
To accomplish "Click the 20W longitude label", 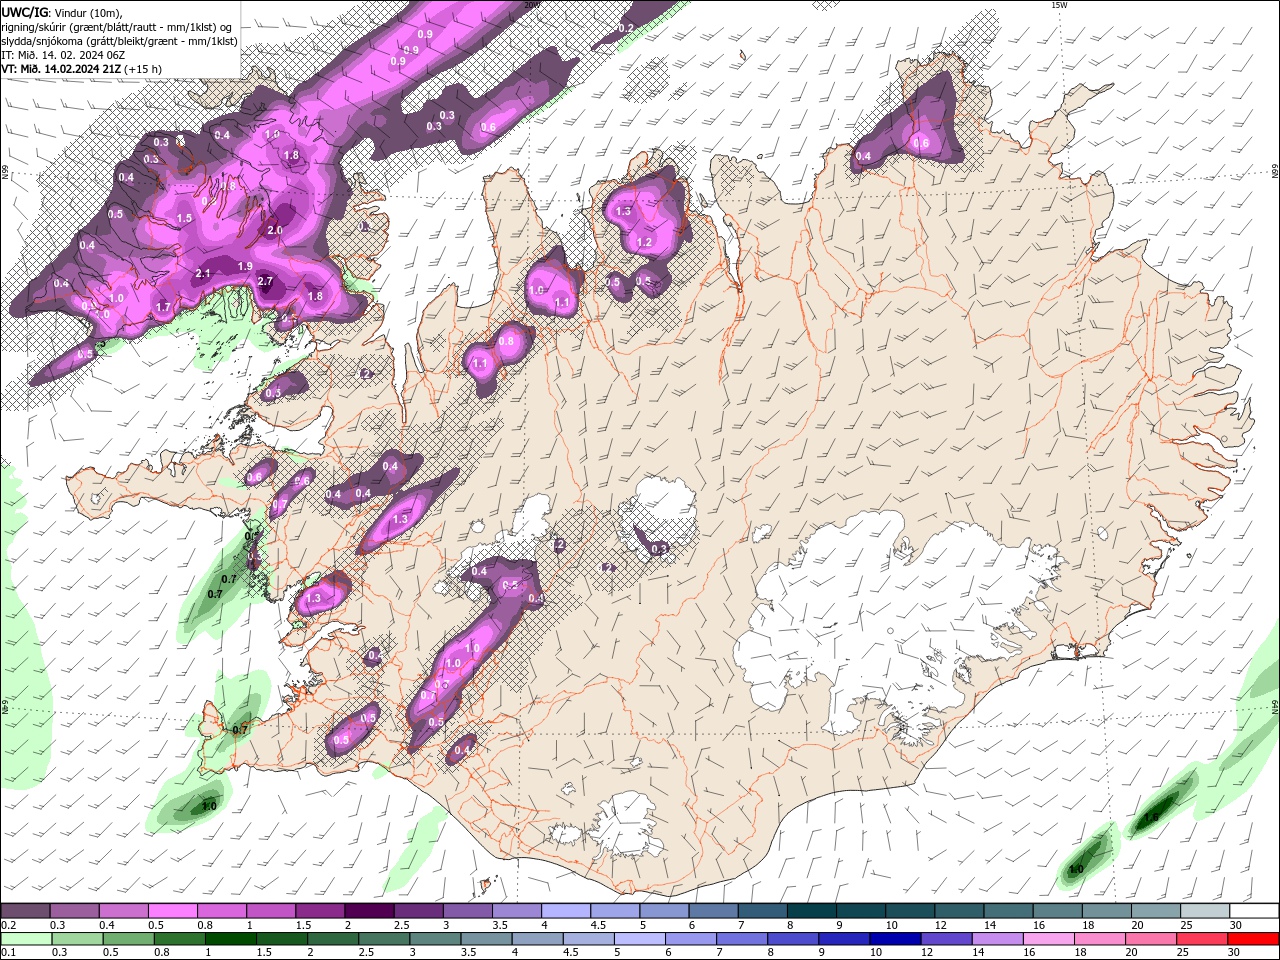I will (531, 5).
